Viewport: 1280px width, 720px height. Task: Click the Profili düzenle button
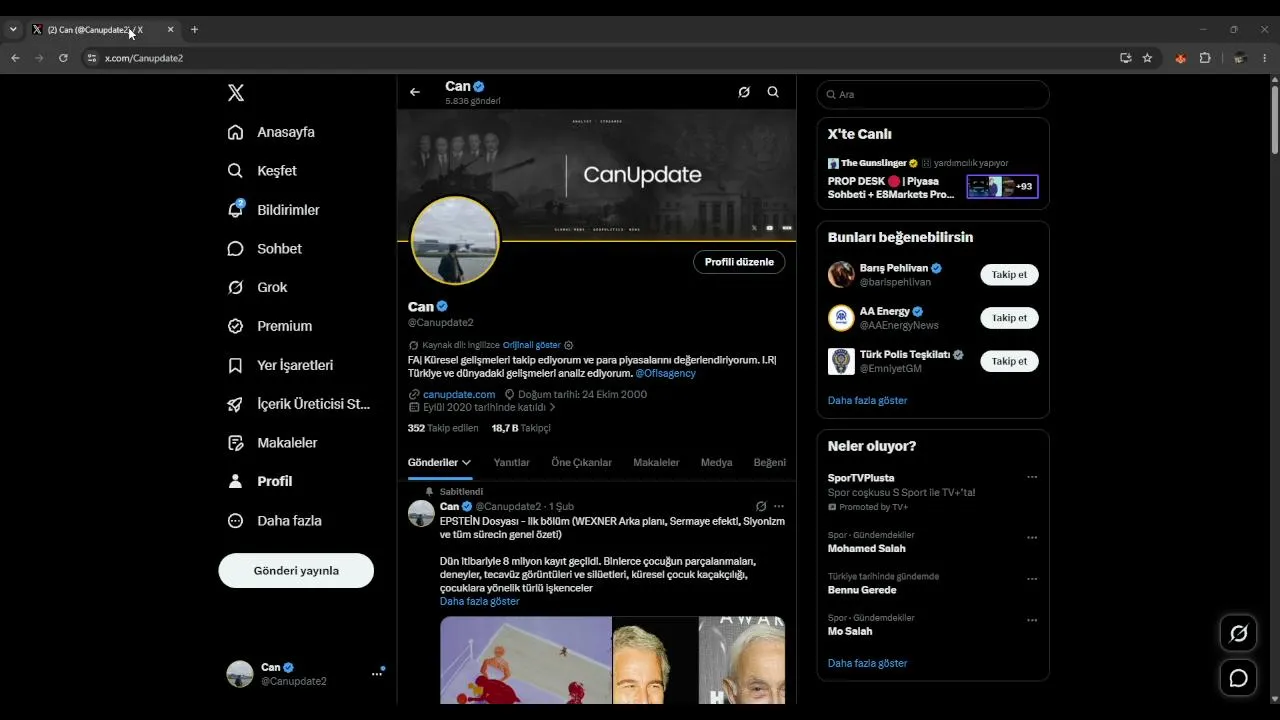pos(739,262)
